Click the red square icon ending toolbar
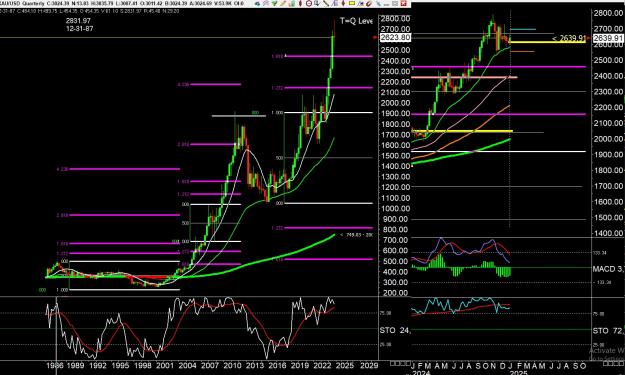625x375 pixels. tap(403, 4)
